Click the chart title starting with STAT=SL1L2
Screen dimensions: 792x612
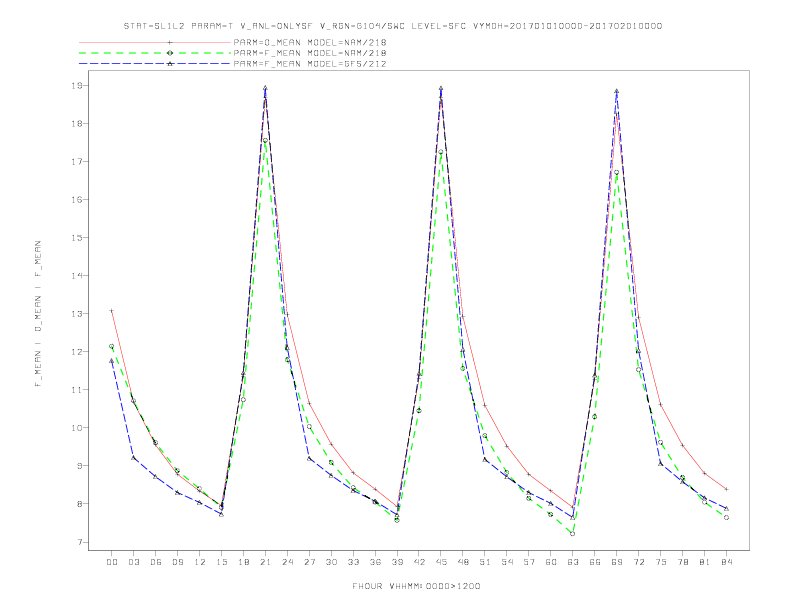393,26
